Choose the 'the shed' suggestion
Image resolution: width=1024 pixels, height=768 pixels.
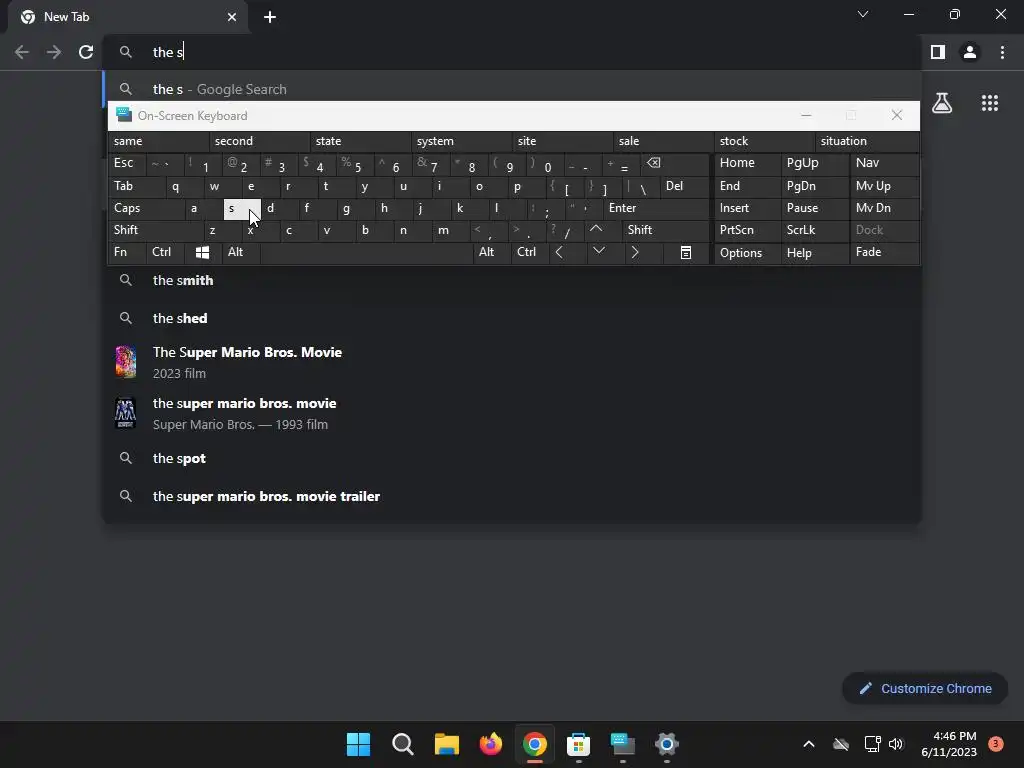click(x=512, y=318)
